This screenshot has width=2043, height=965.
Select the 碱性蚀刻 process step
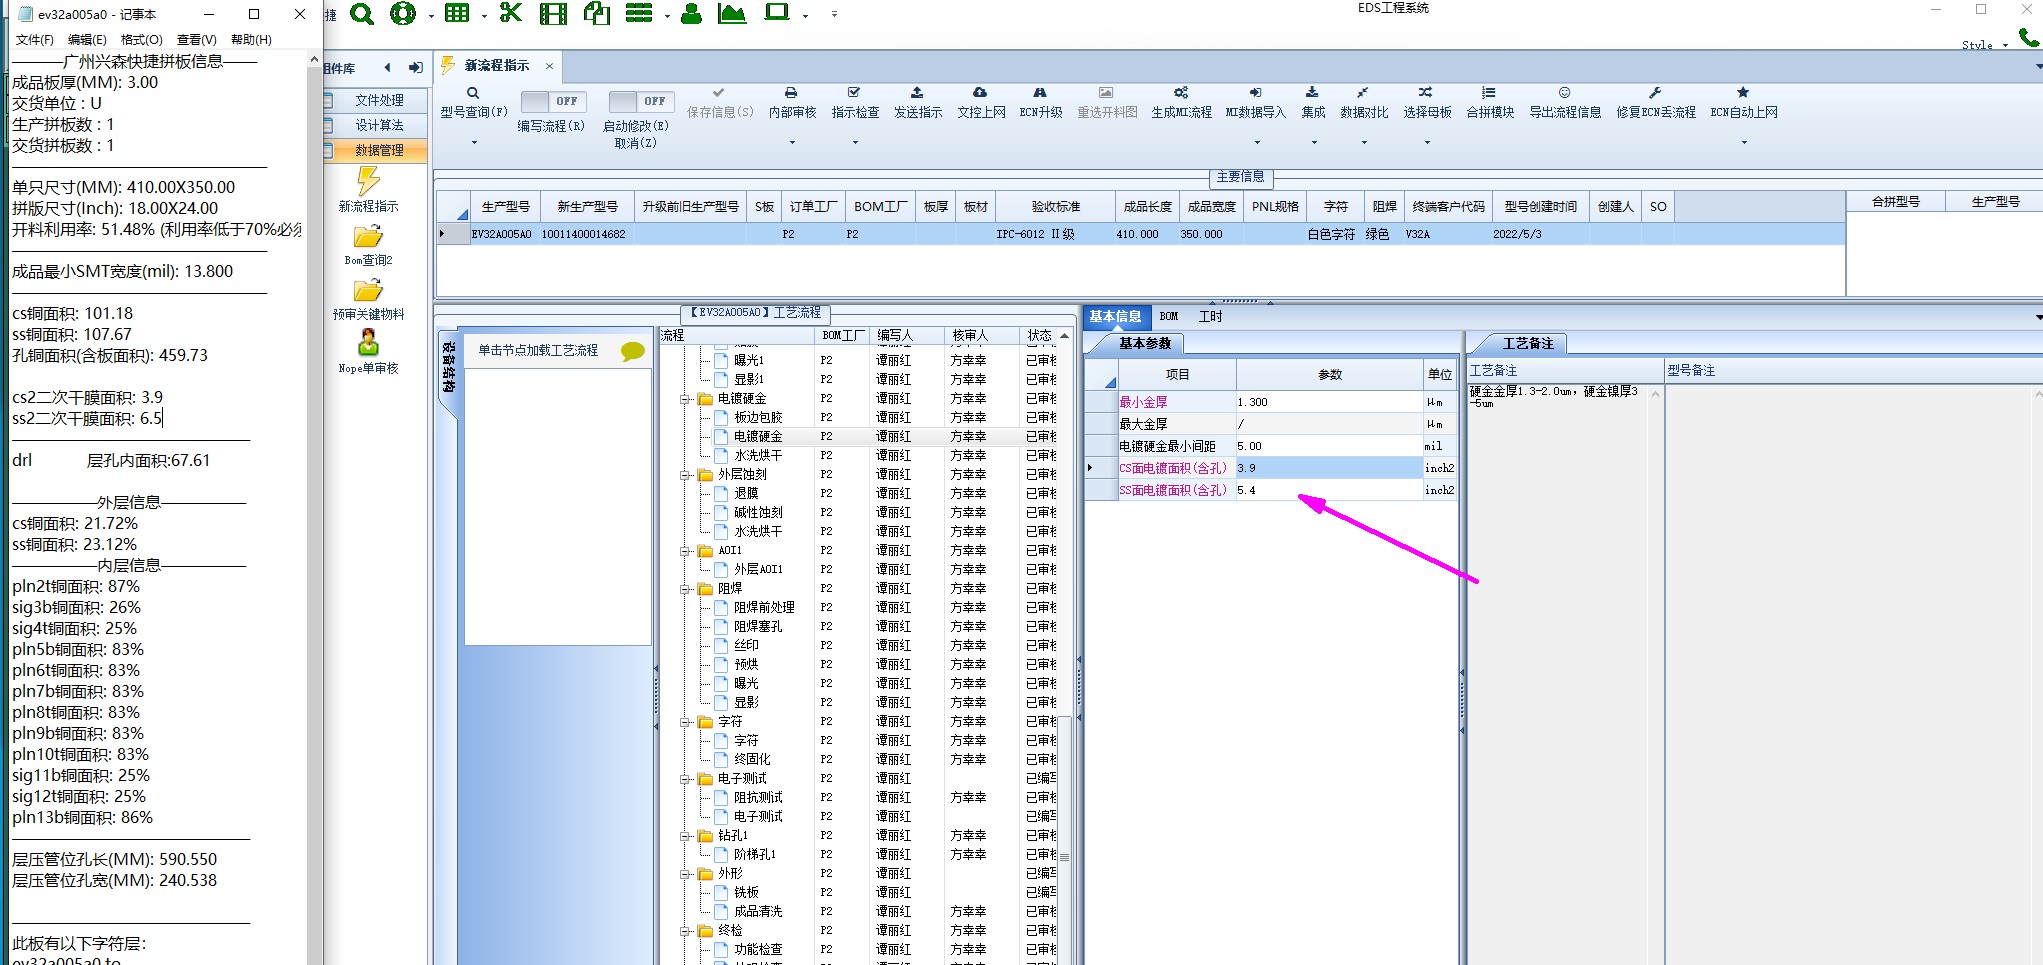[x=758, y=513]
